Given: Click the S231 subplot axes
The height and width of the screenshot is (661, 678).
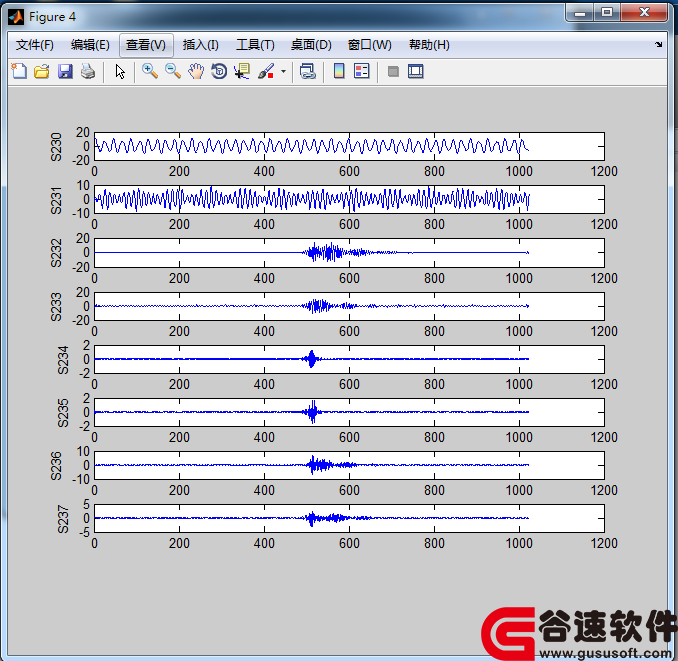Looking at the screenshot, I should [x=349, y=199].
